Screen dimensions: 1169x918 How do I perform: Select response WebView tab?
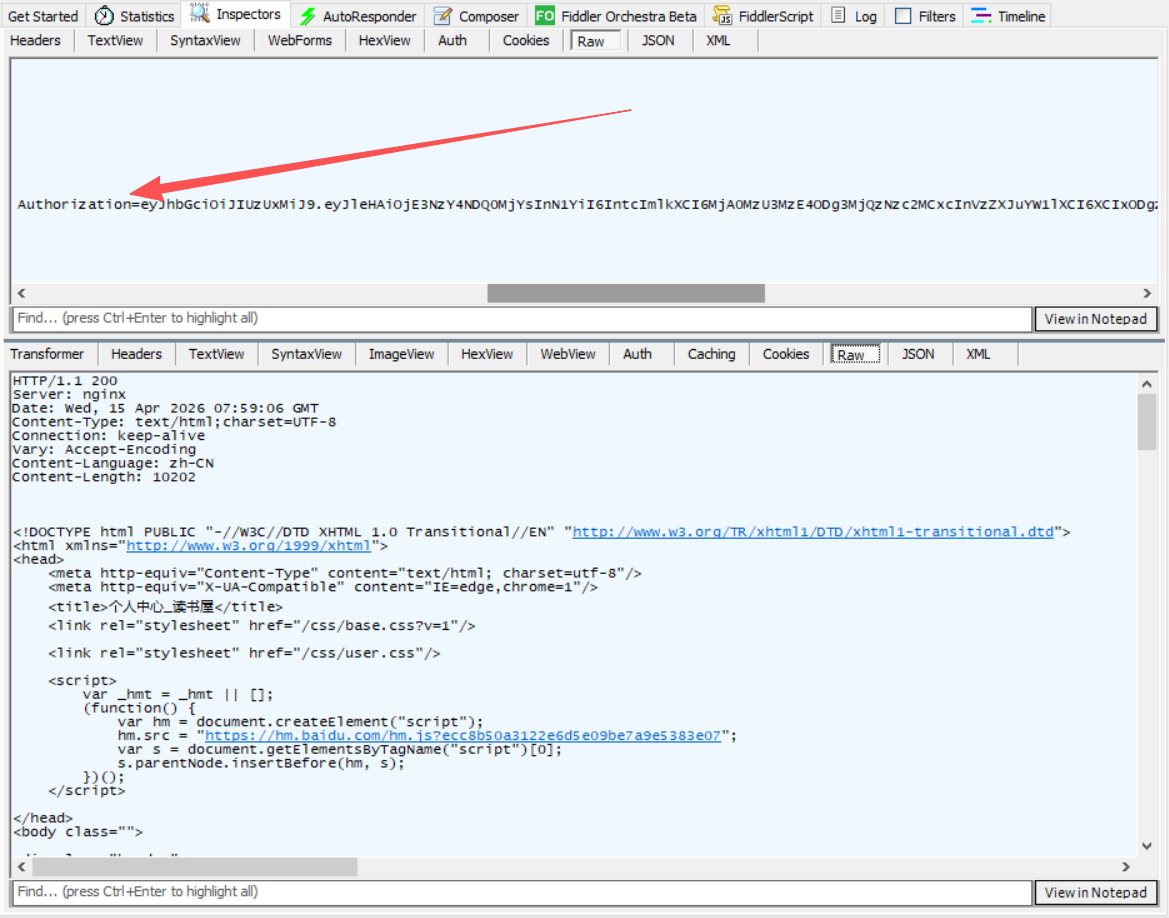point(567,354)
